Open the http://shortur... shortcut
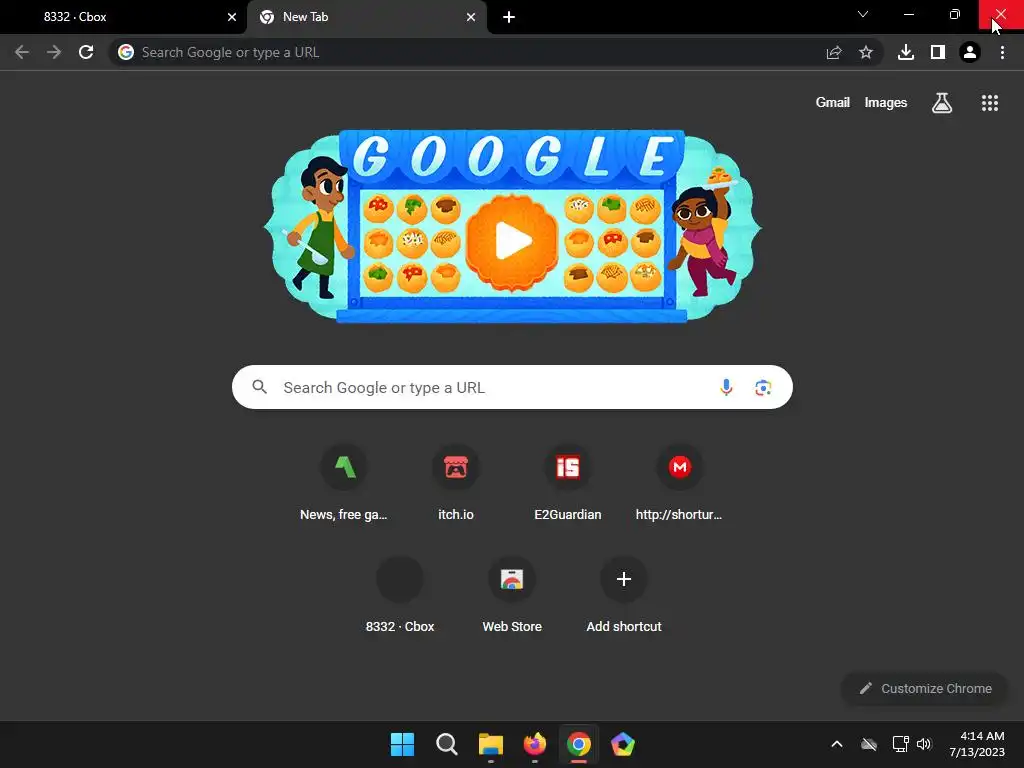Image resolution: width=1024 pixels, height=768 pixels. (x=679, y=483)
